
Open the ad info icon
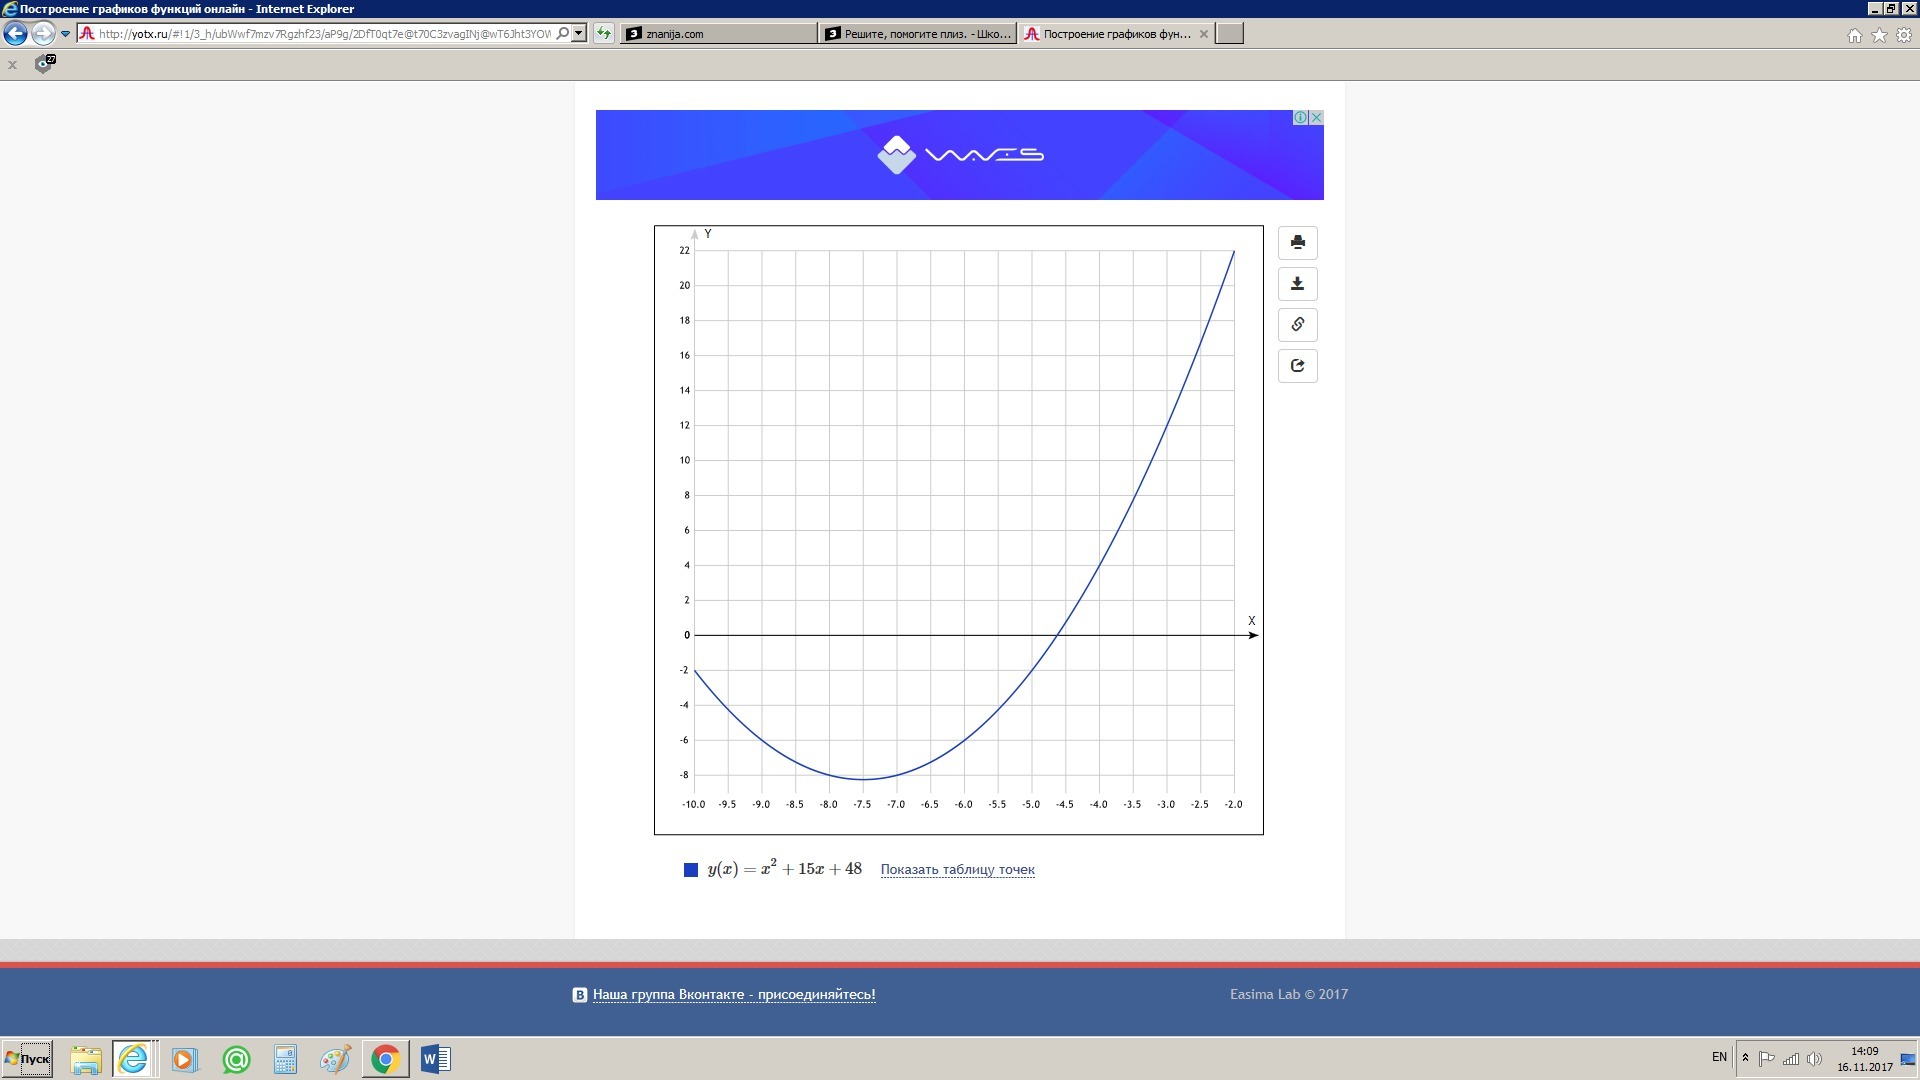point(1300,117)
